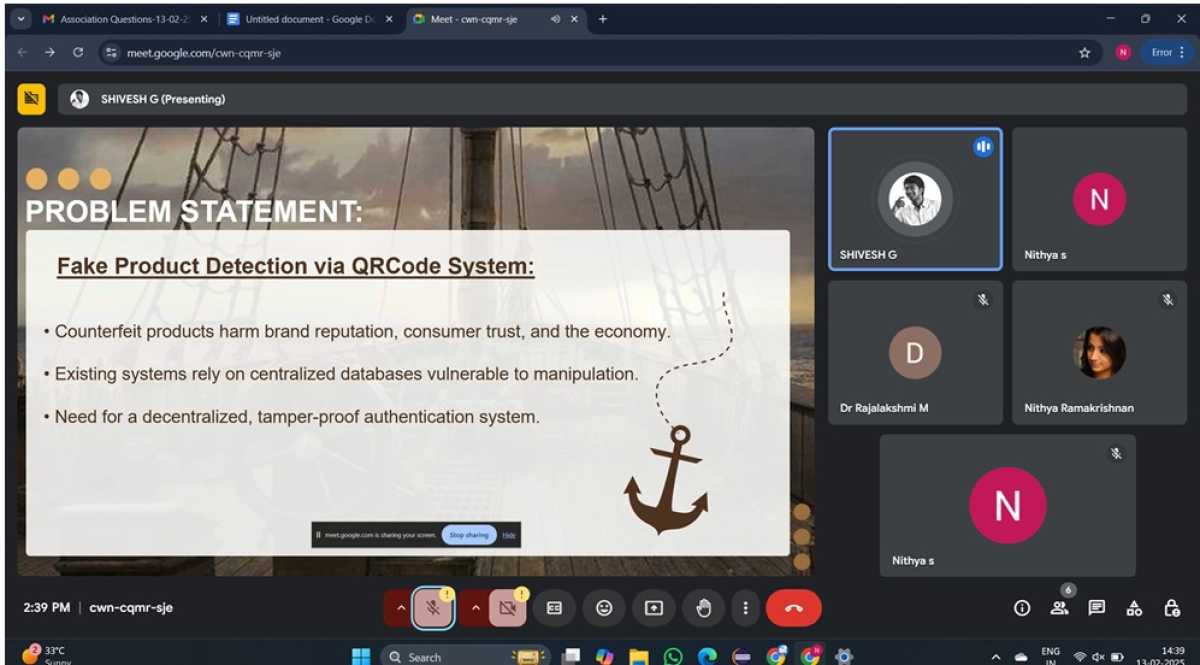The width and height of the screenshot is (1200, 665).
Task: Go forward in browser
Action: click(50, 52)
